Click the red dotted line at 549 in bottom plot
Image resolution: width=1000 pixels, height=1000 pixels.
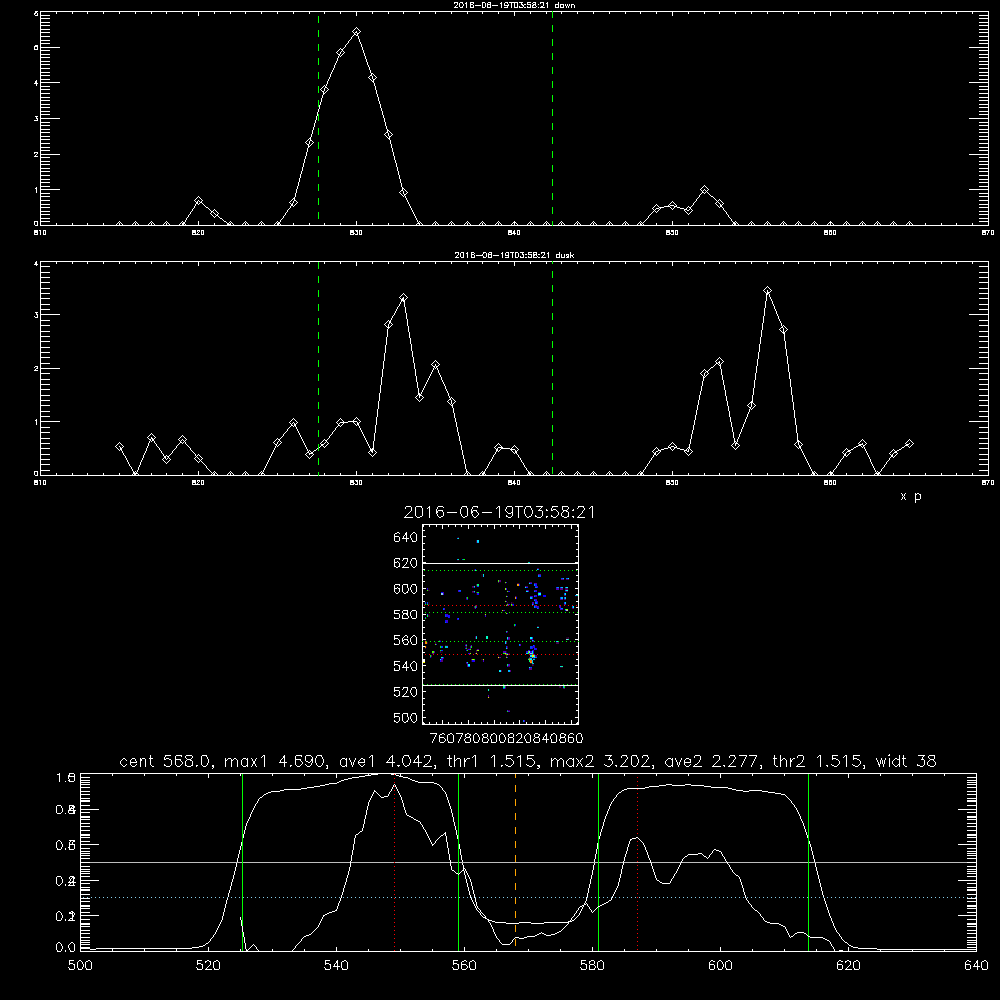[x=395, y=861]
